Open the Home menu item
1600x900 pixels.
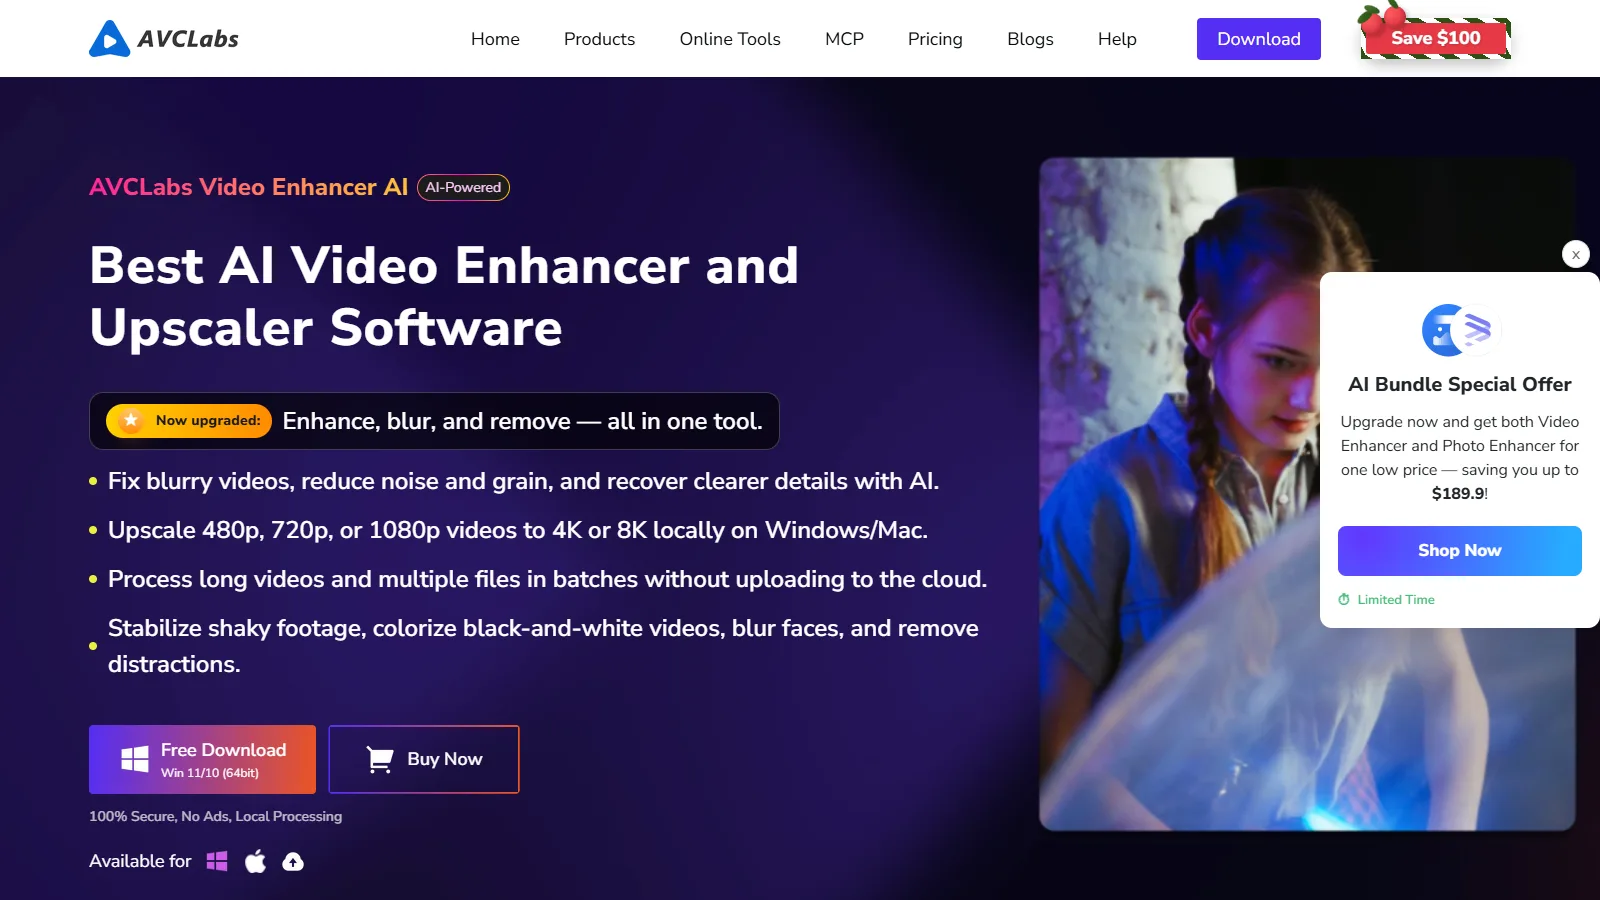tap(495, 39)
